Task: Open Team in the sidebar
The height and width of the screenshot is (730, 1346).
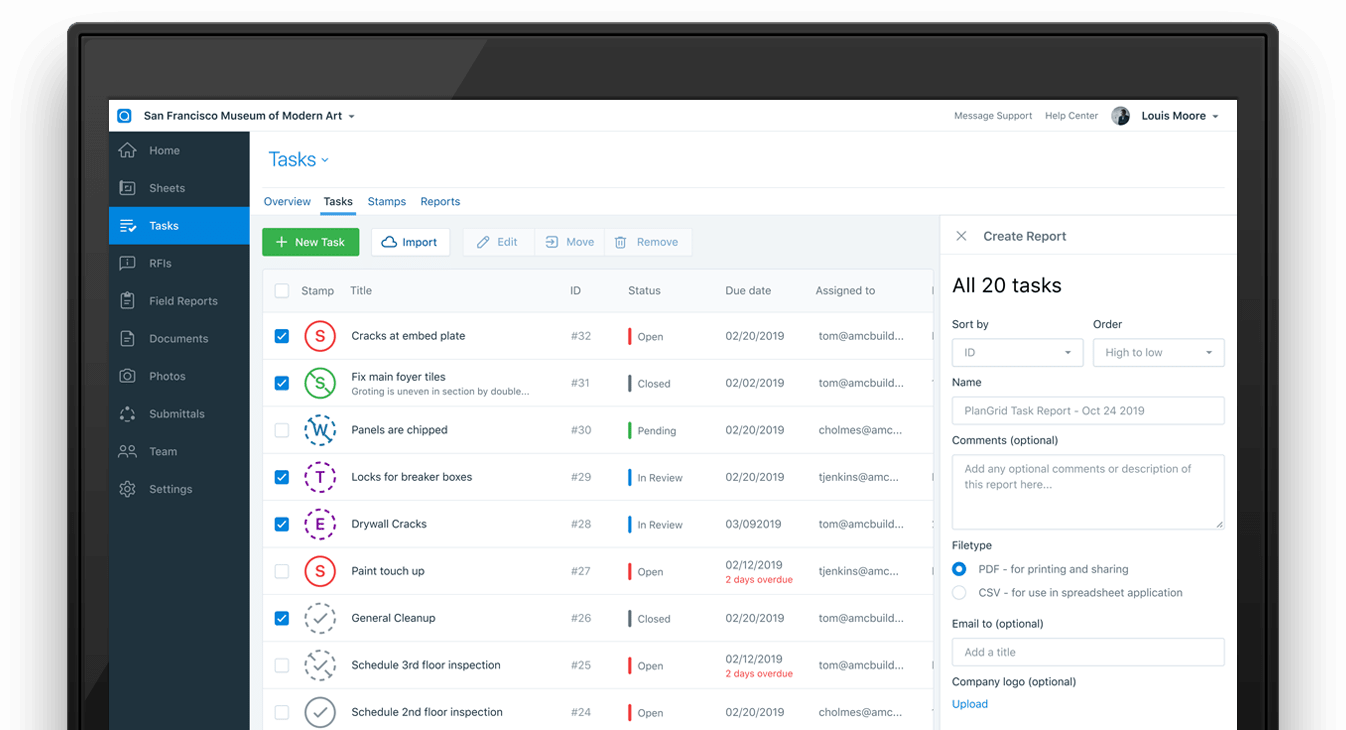Action: [179, 452]
